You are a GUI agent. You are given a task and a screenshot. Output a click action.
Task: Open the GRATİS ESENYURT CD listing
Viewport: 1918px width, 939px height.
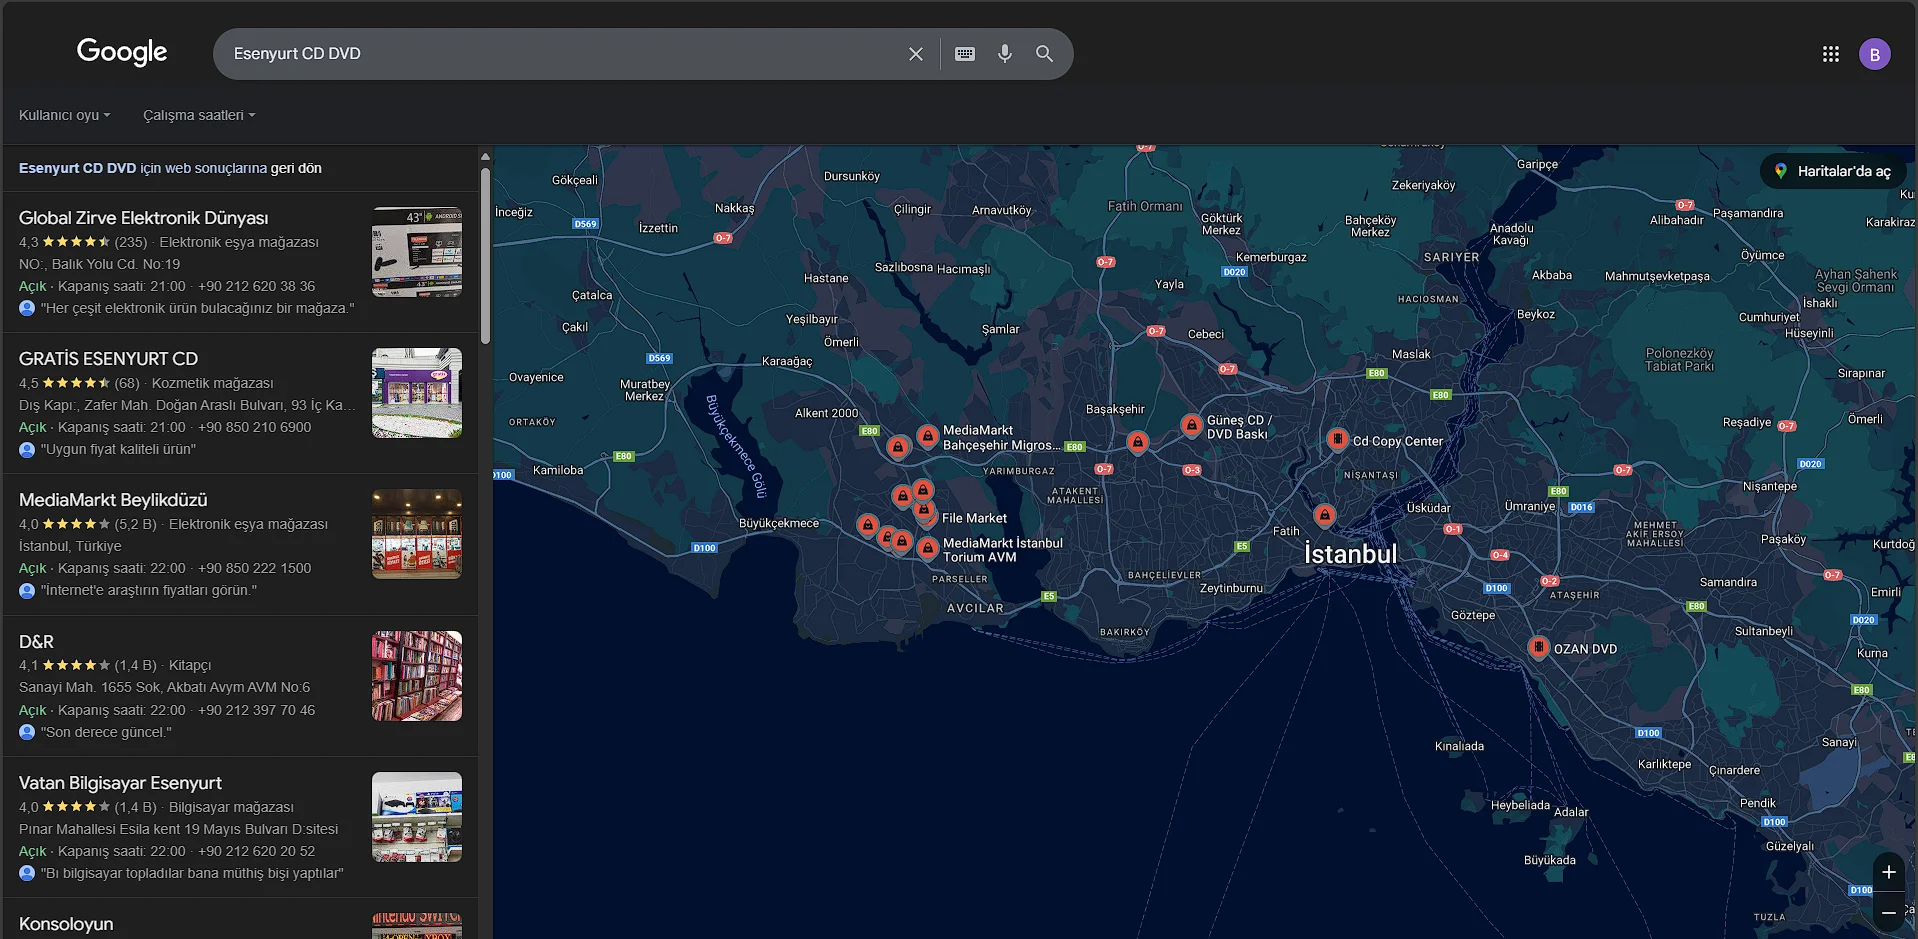[x=108, y=359]
